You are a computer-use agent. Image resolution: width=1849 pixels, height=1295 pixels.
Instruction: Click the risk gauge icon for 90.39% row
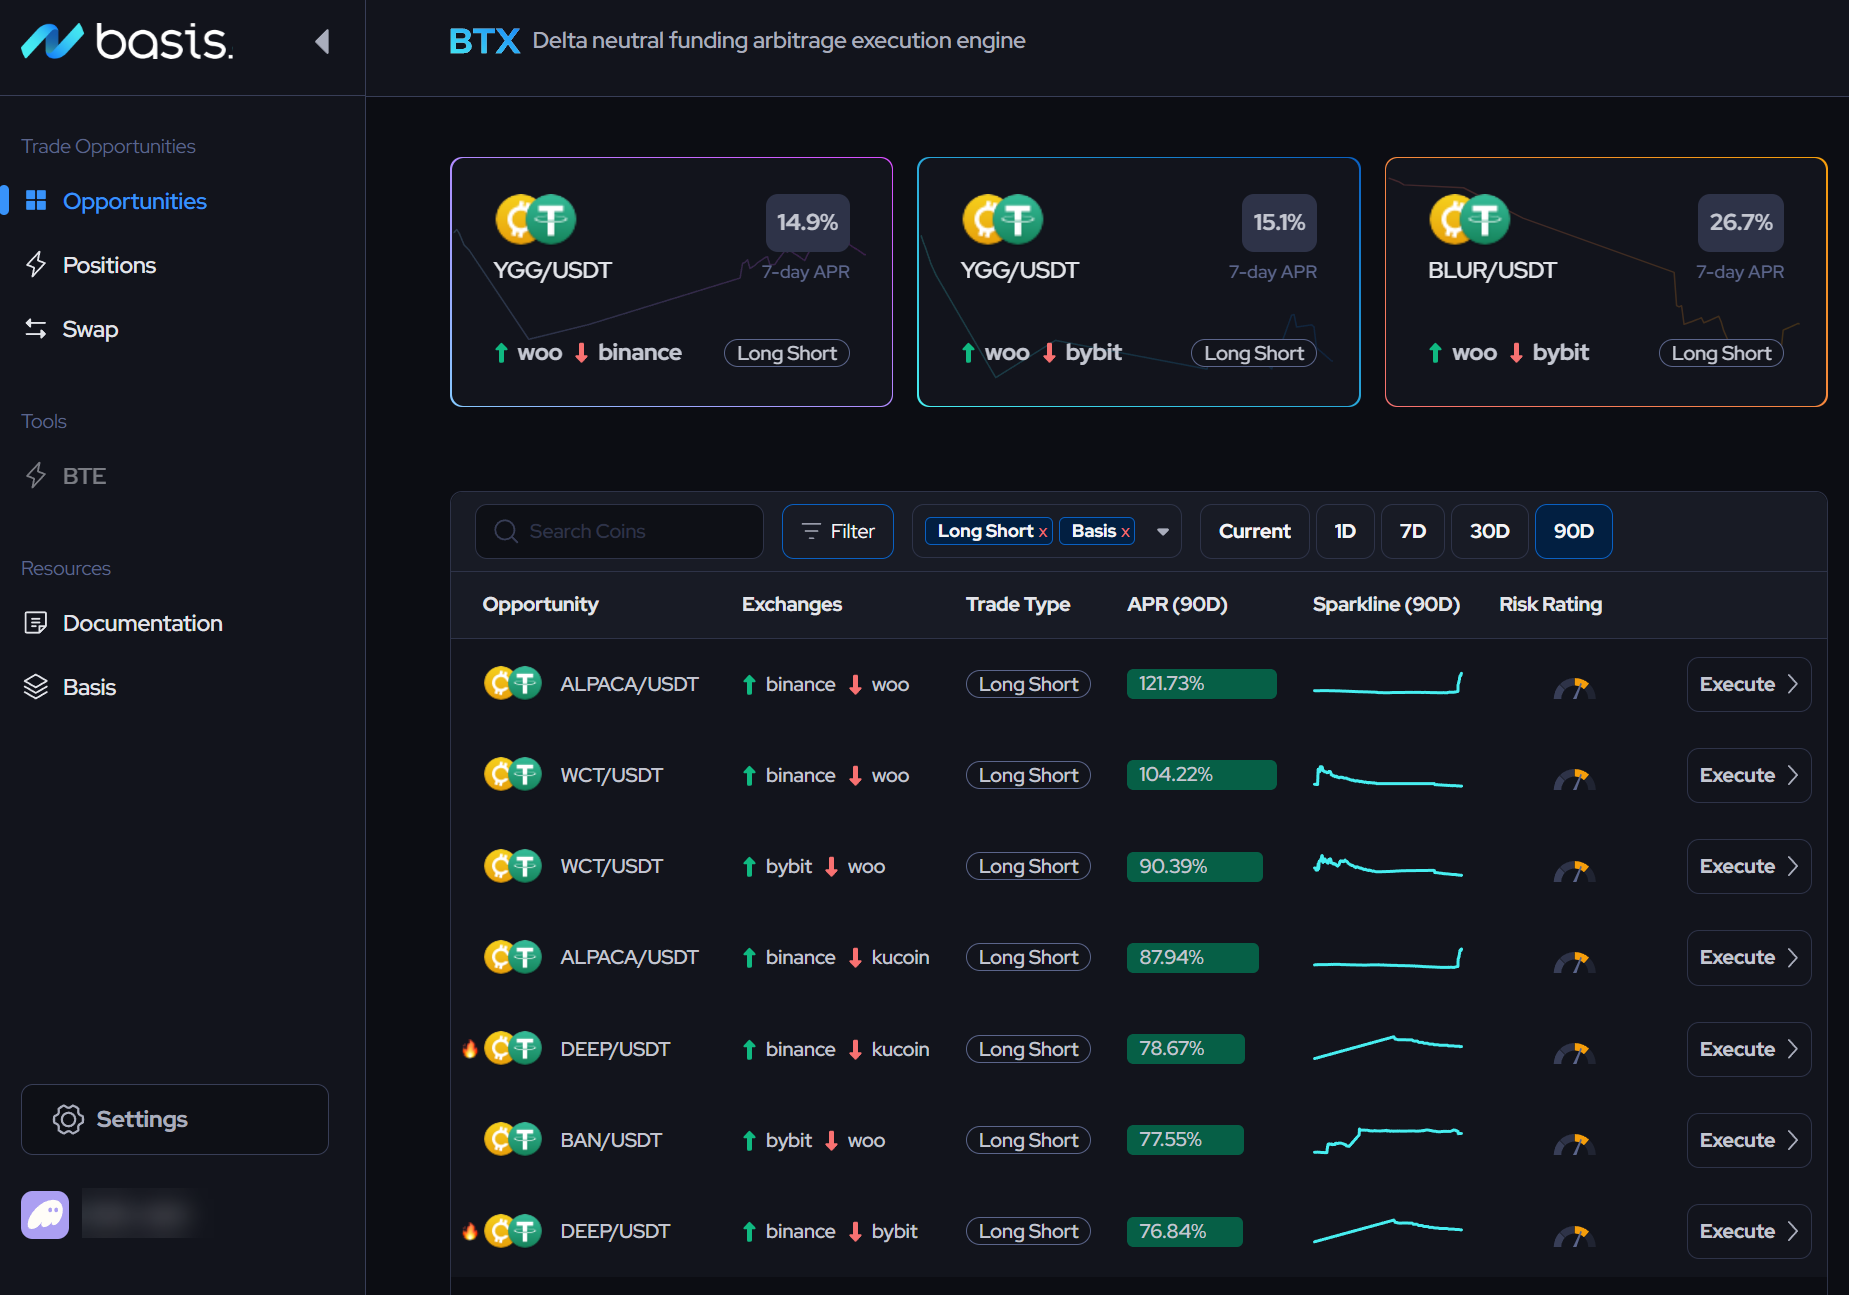(x=1574, y=870)
